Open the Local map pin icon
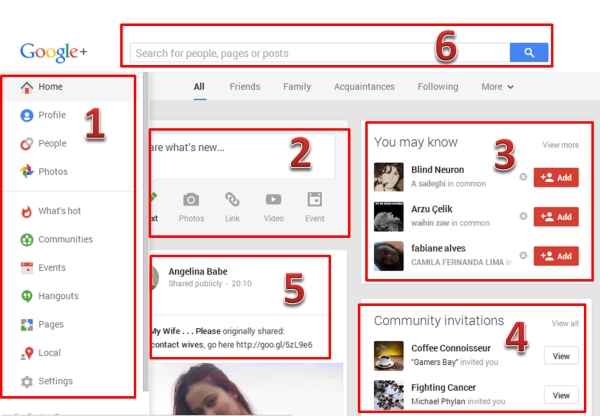The width and height of the screenshot is (600, 416). coord(27,353)
